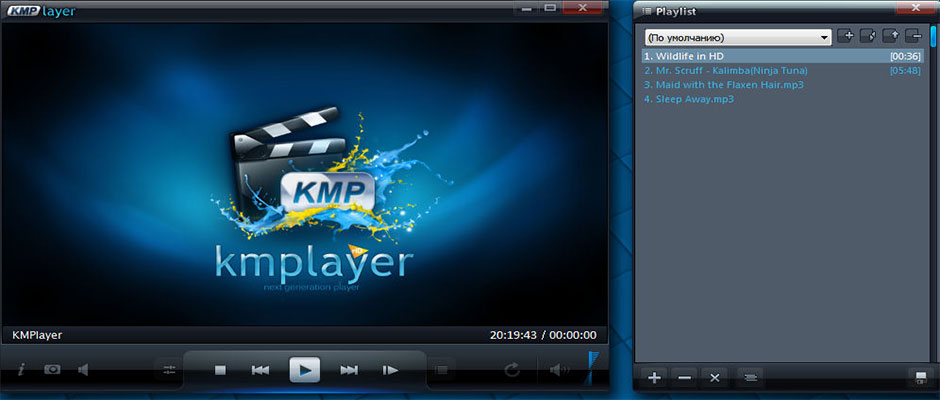The image size is (940, 400).
Task: Click the [00:36] duration of Wildlife
Action: point(905,56)
